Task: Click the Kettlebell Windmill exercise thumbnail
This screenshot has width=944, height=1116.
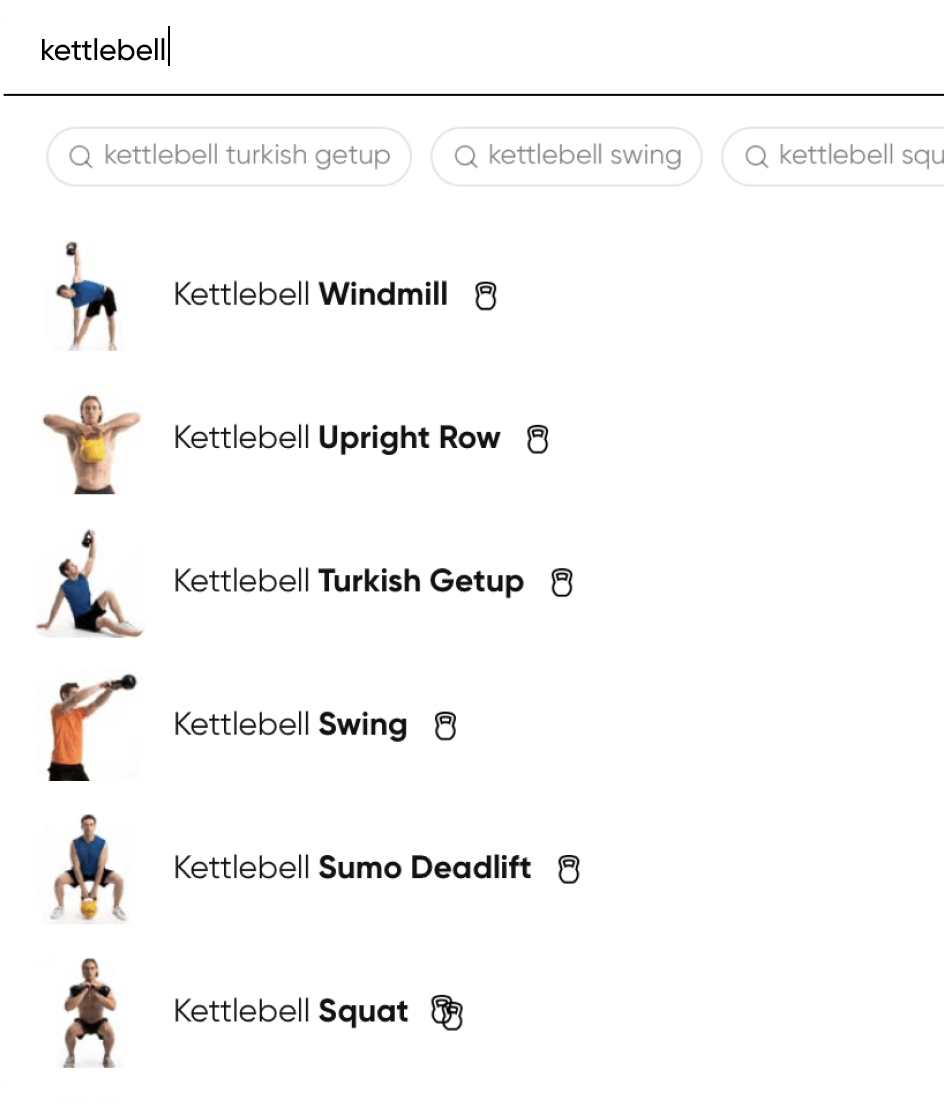Action: point(90,294)
